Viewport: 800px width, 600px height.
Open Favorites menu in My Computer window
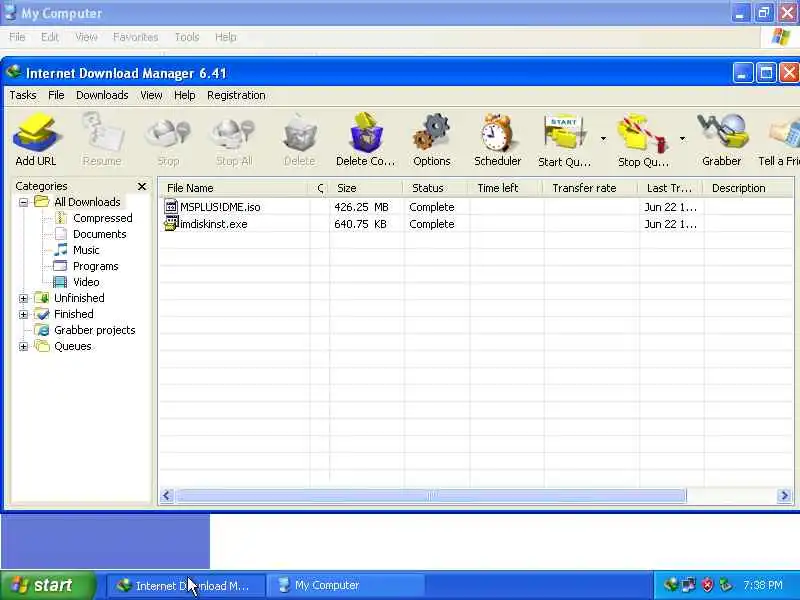pos(135,37)
